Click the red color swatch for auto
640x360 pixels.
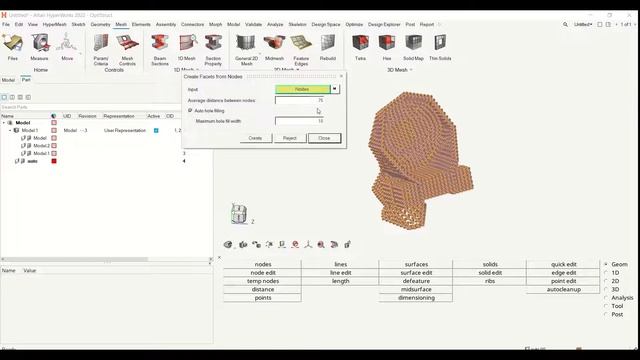(54, 161)
